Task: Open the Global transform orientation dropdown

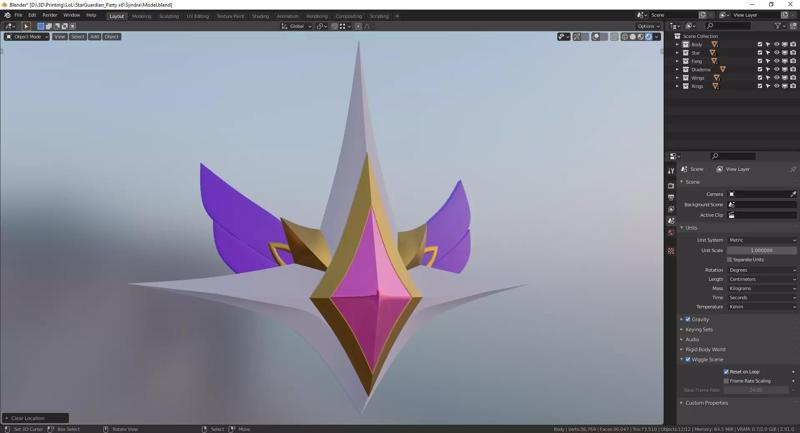Action: [296, 26]
